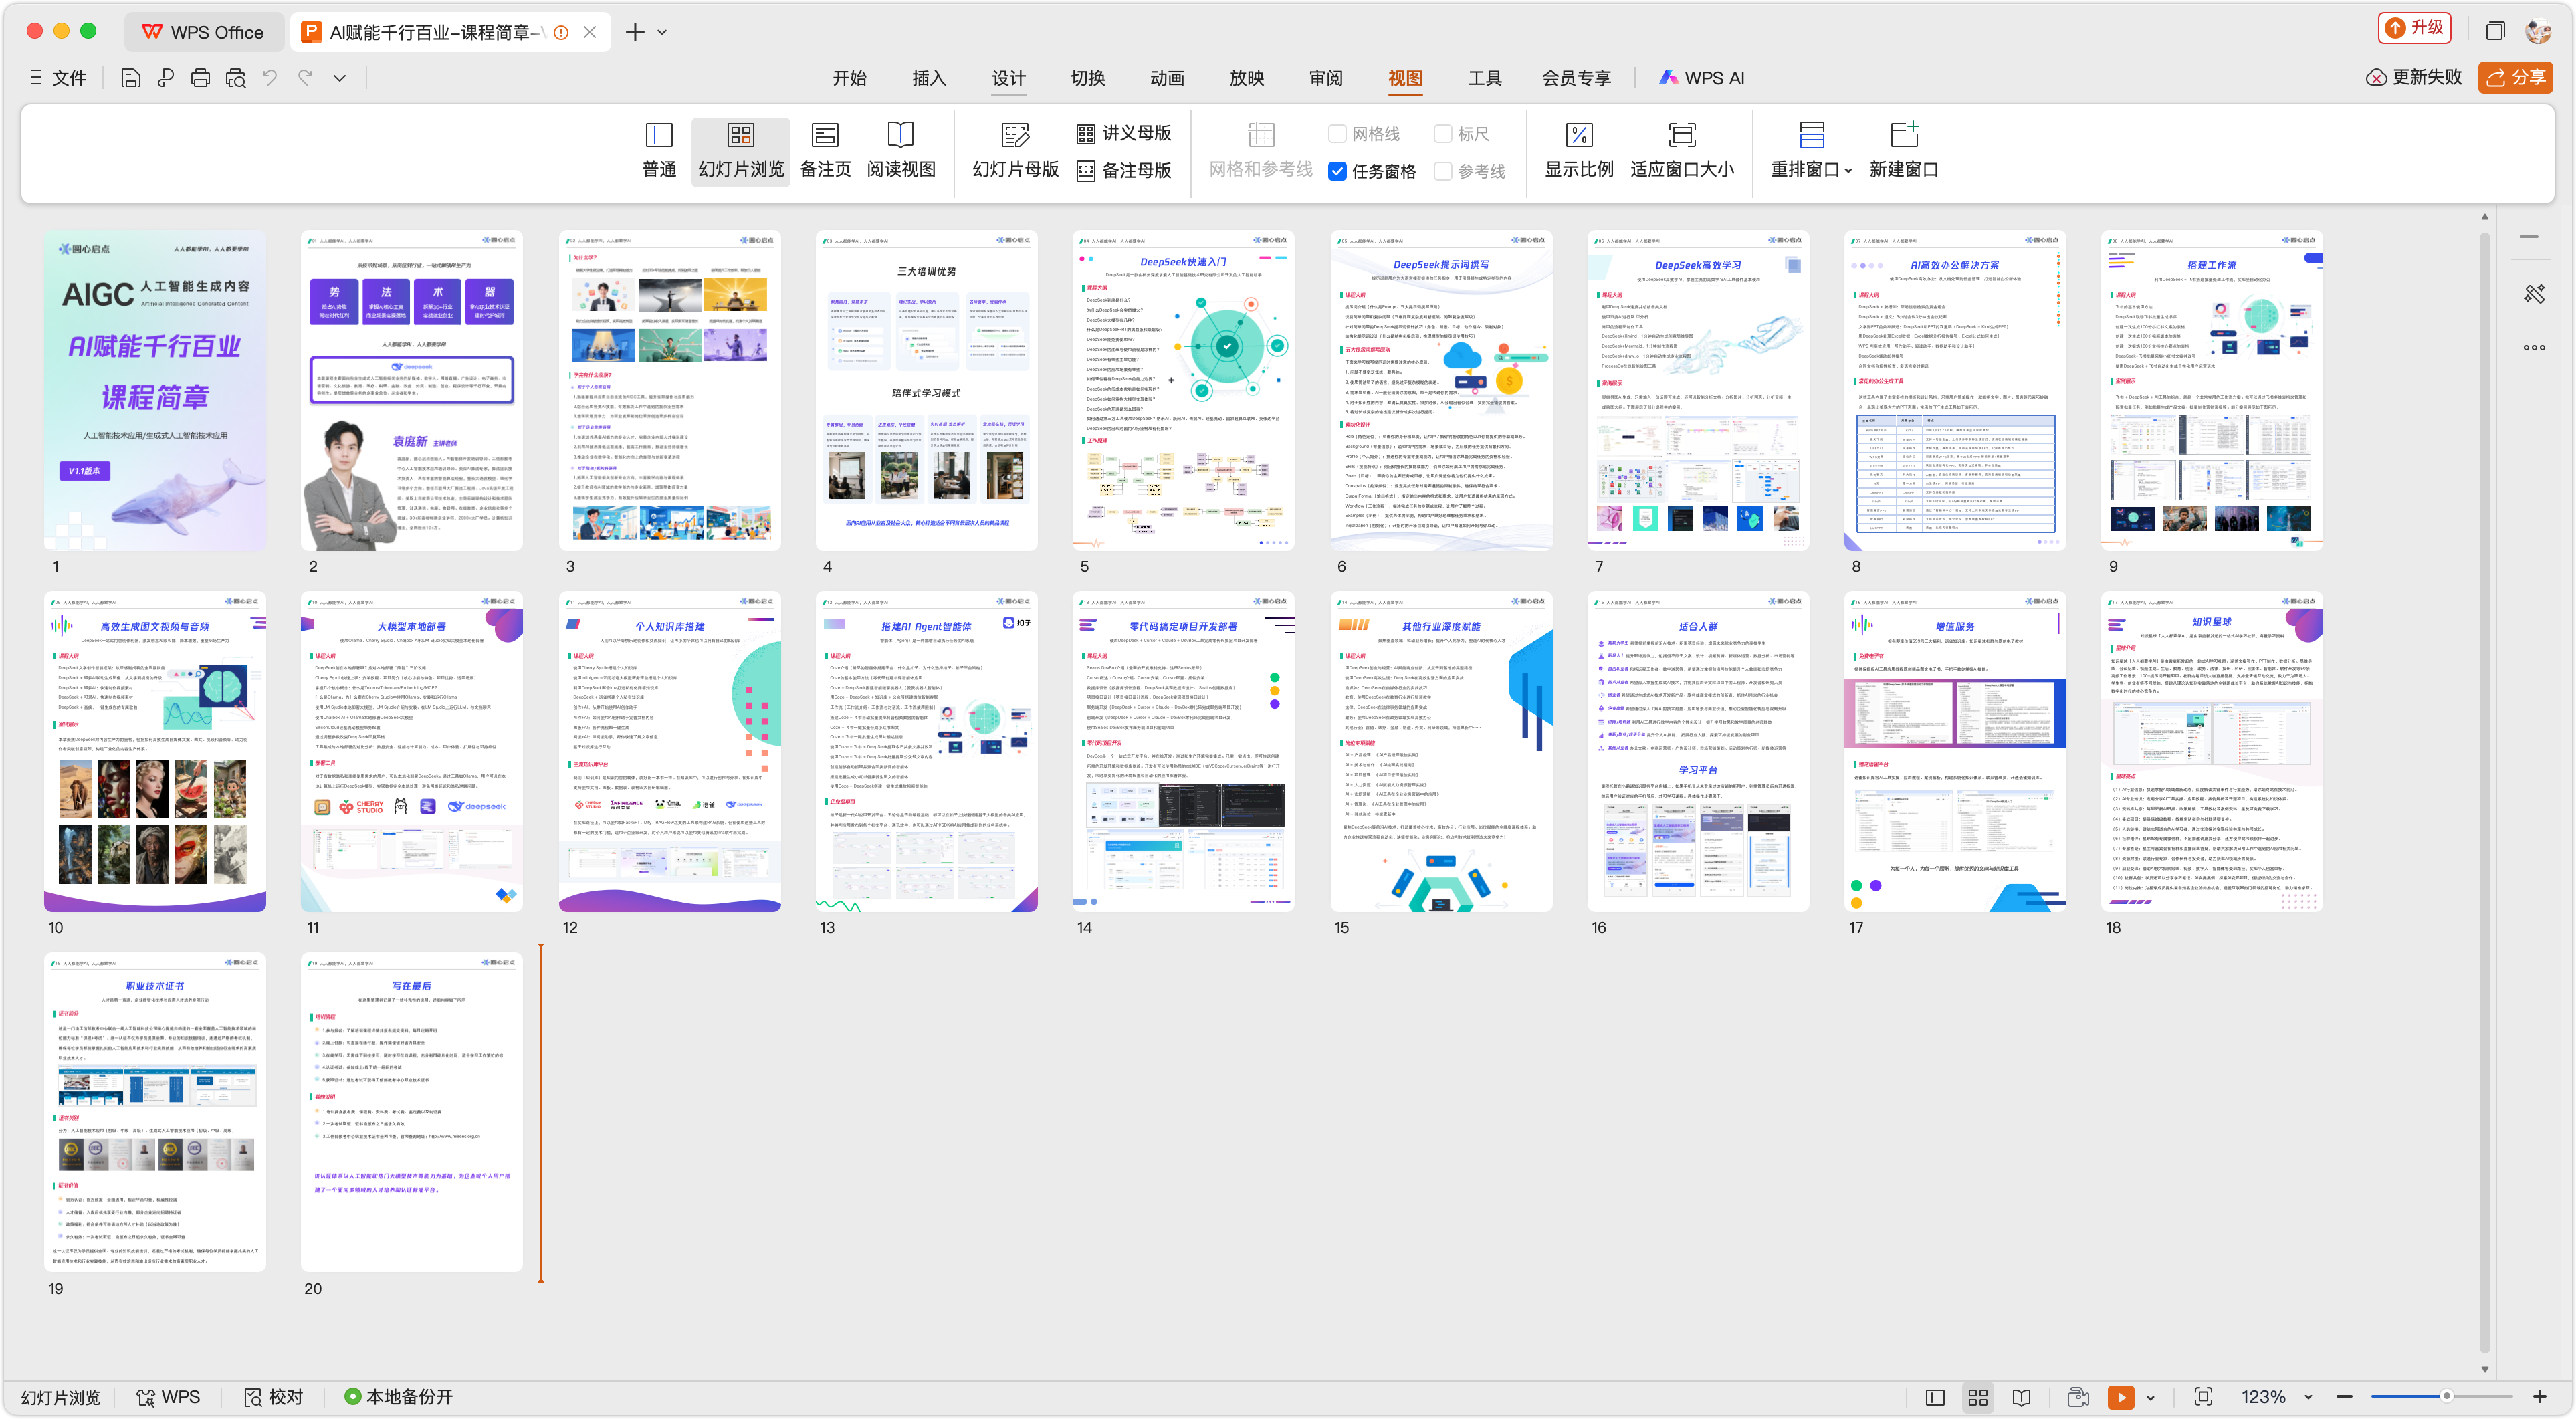Click the Upgrade button (升级)
Image resolution: width=2576 pixels, height=1419 pixels.
coord(2413,28)
